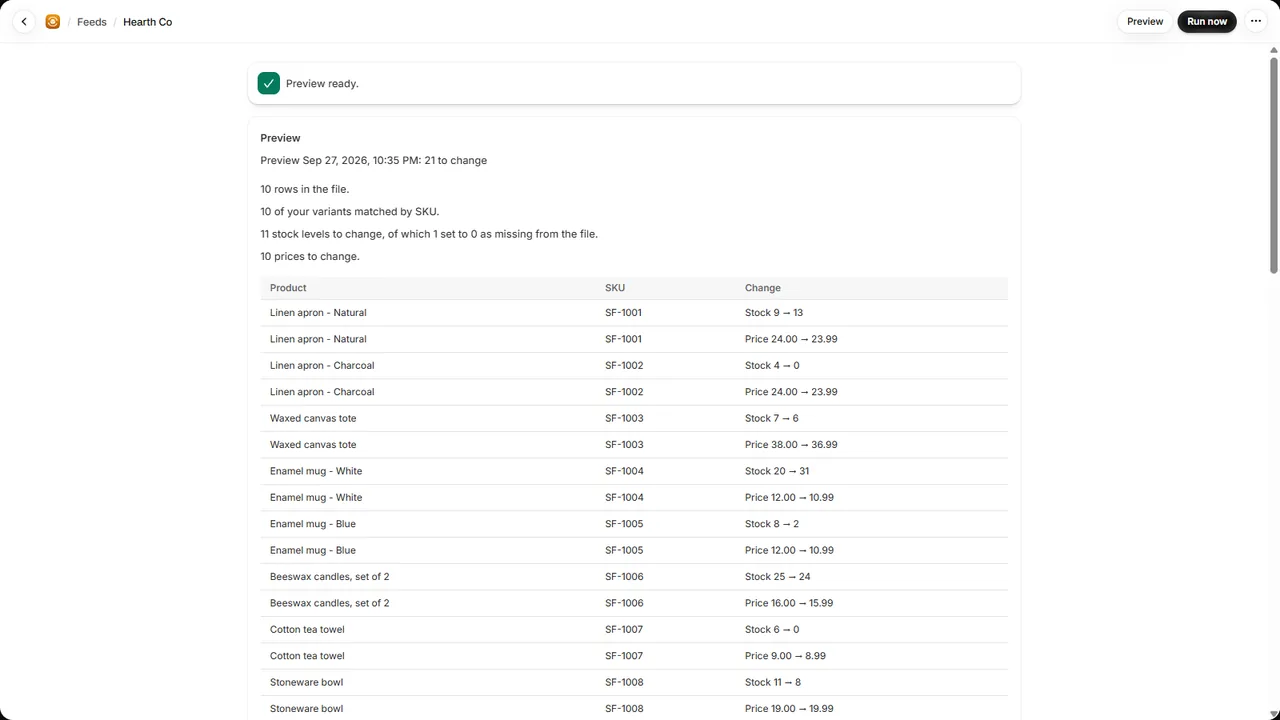Screen dimensions: 1280x720
Task: Click the SKU column header
Action: coord(615,288)
